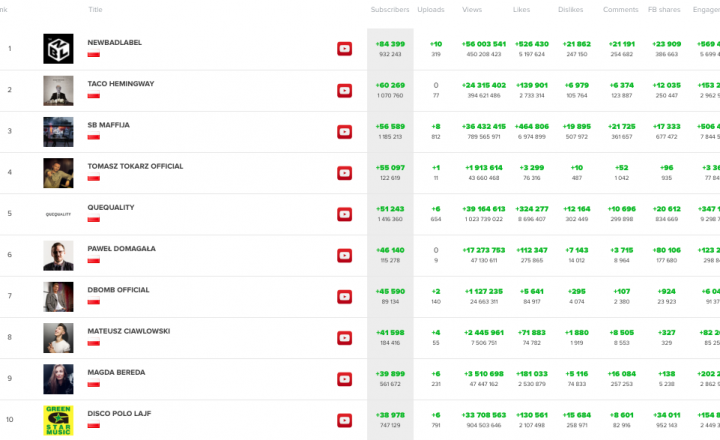Open SB Maffija's YouTube channel icon
The height and width of the screenshot is (440, 720).
click(x=344, y=131)
